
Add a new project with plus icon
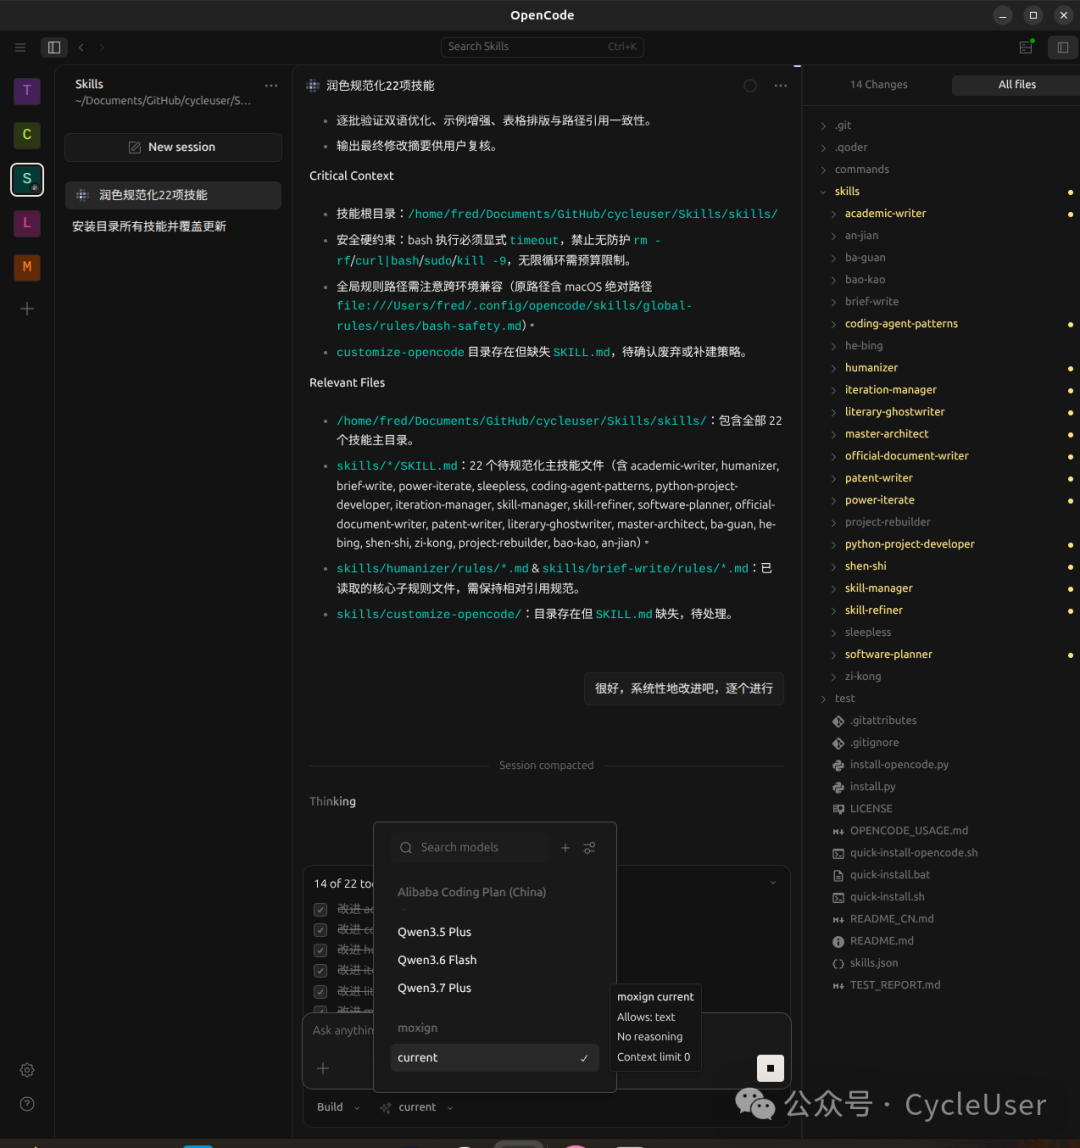[x=27, y=309]
